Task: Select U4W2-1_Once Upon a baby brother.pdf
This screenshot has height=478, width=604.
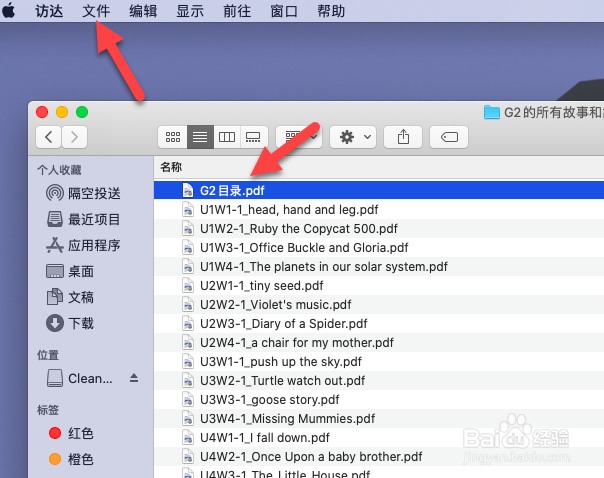Action: (379, 456)
